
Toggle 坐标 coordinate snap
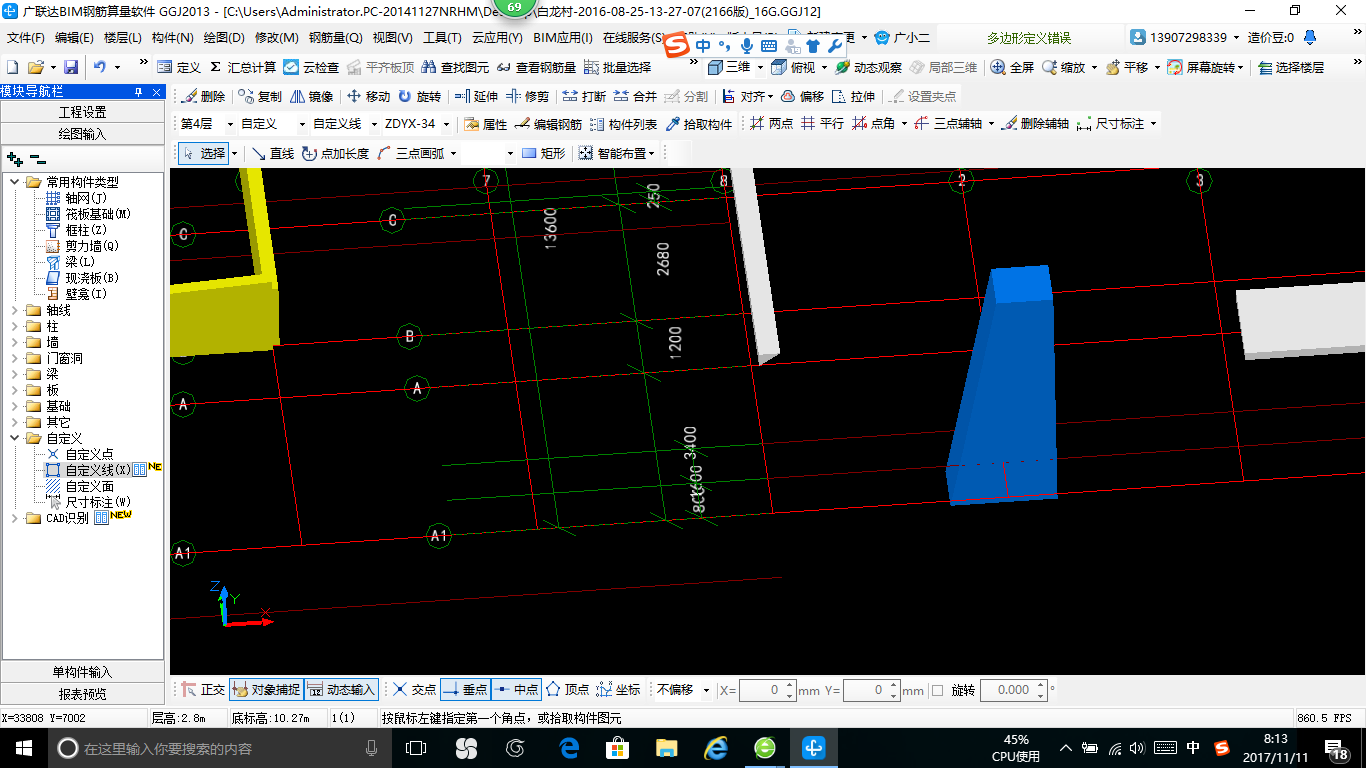tap(618, 690)
